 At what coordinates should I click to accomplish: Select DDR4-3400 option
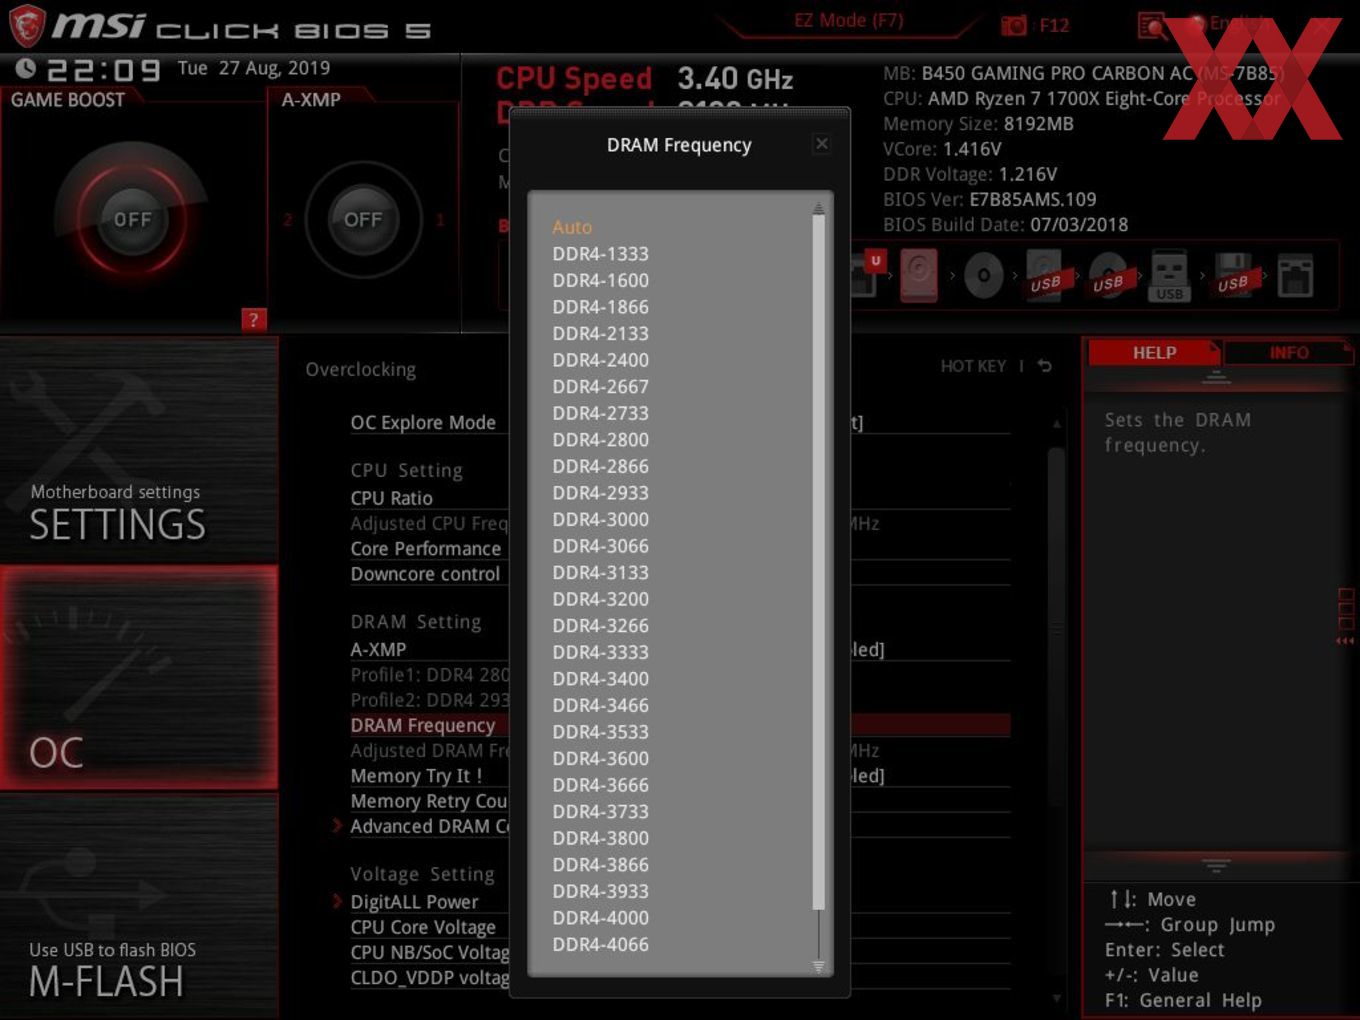[x=600, y=678]
